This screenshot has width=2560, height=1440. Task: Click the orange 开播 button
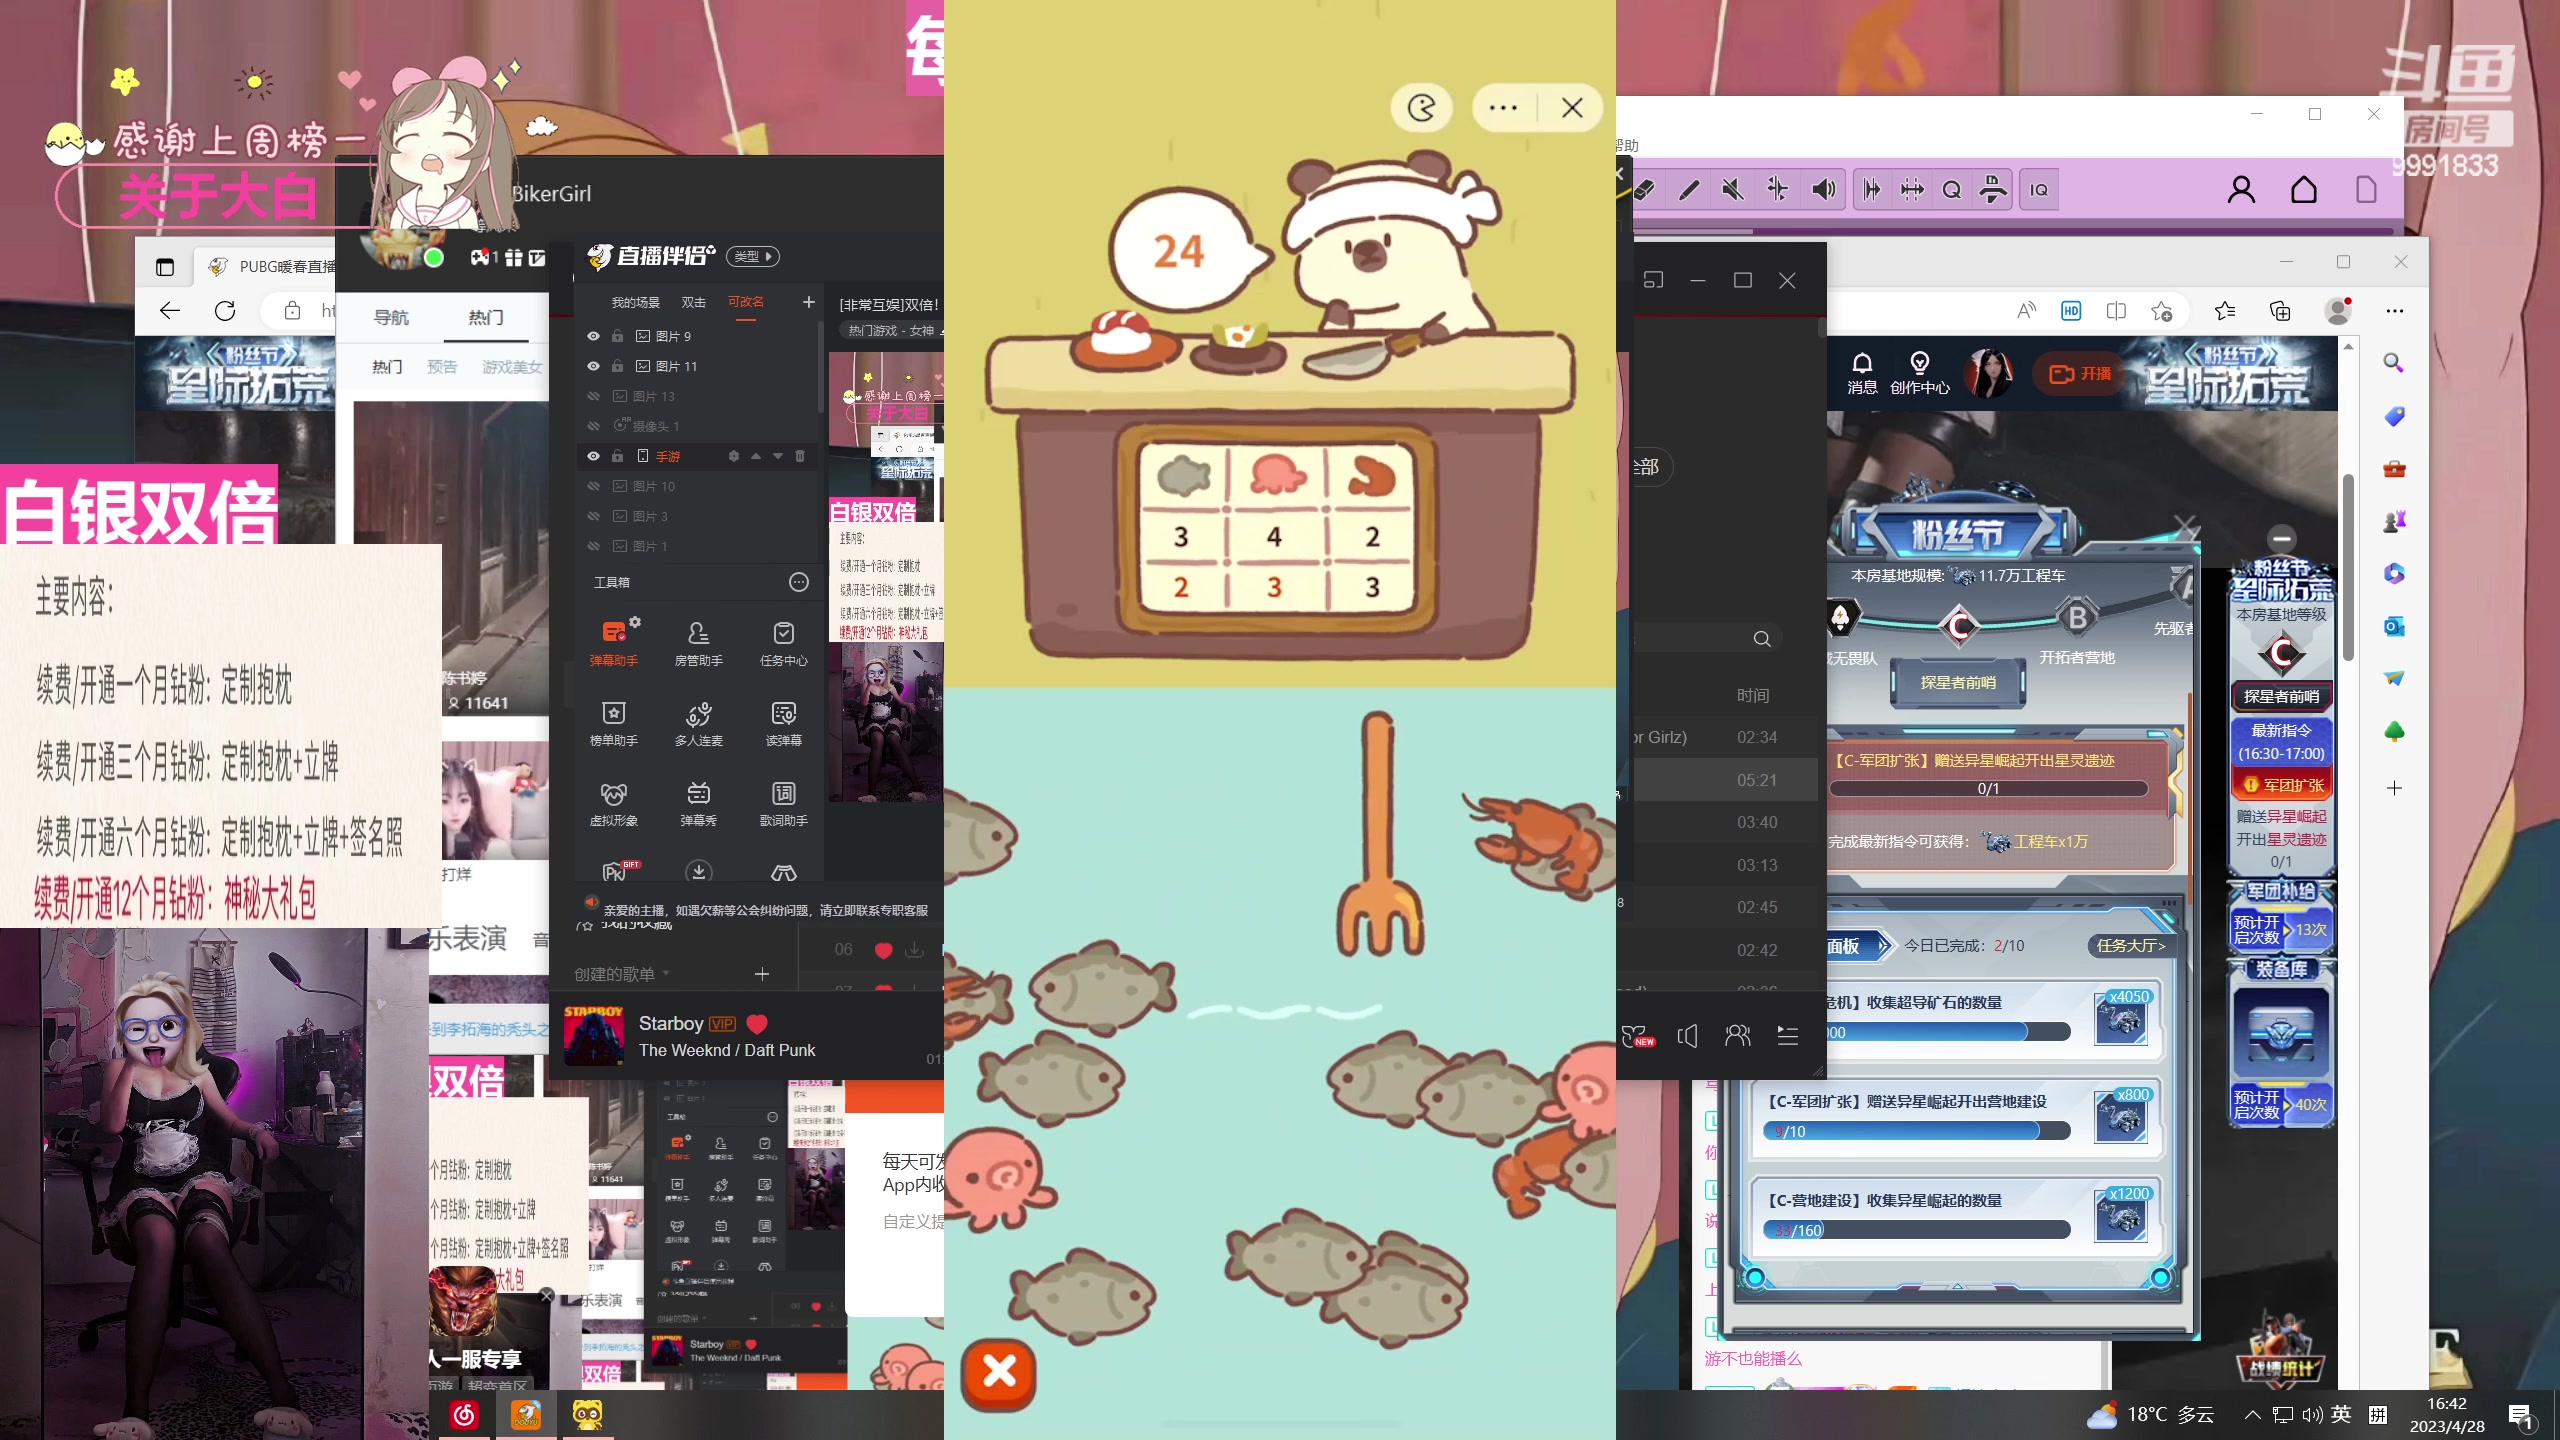(2080, 374)
